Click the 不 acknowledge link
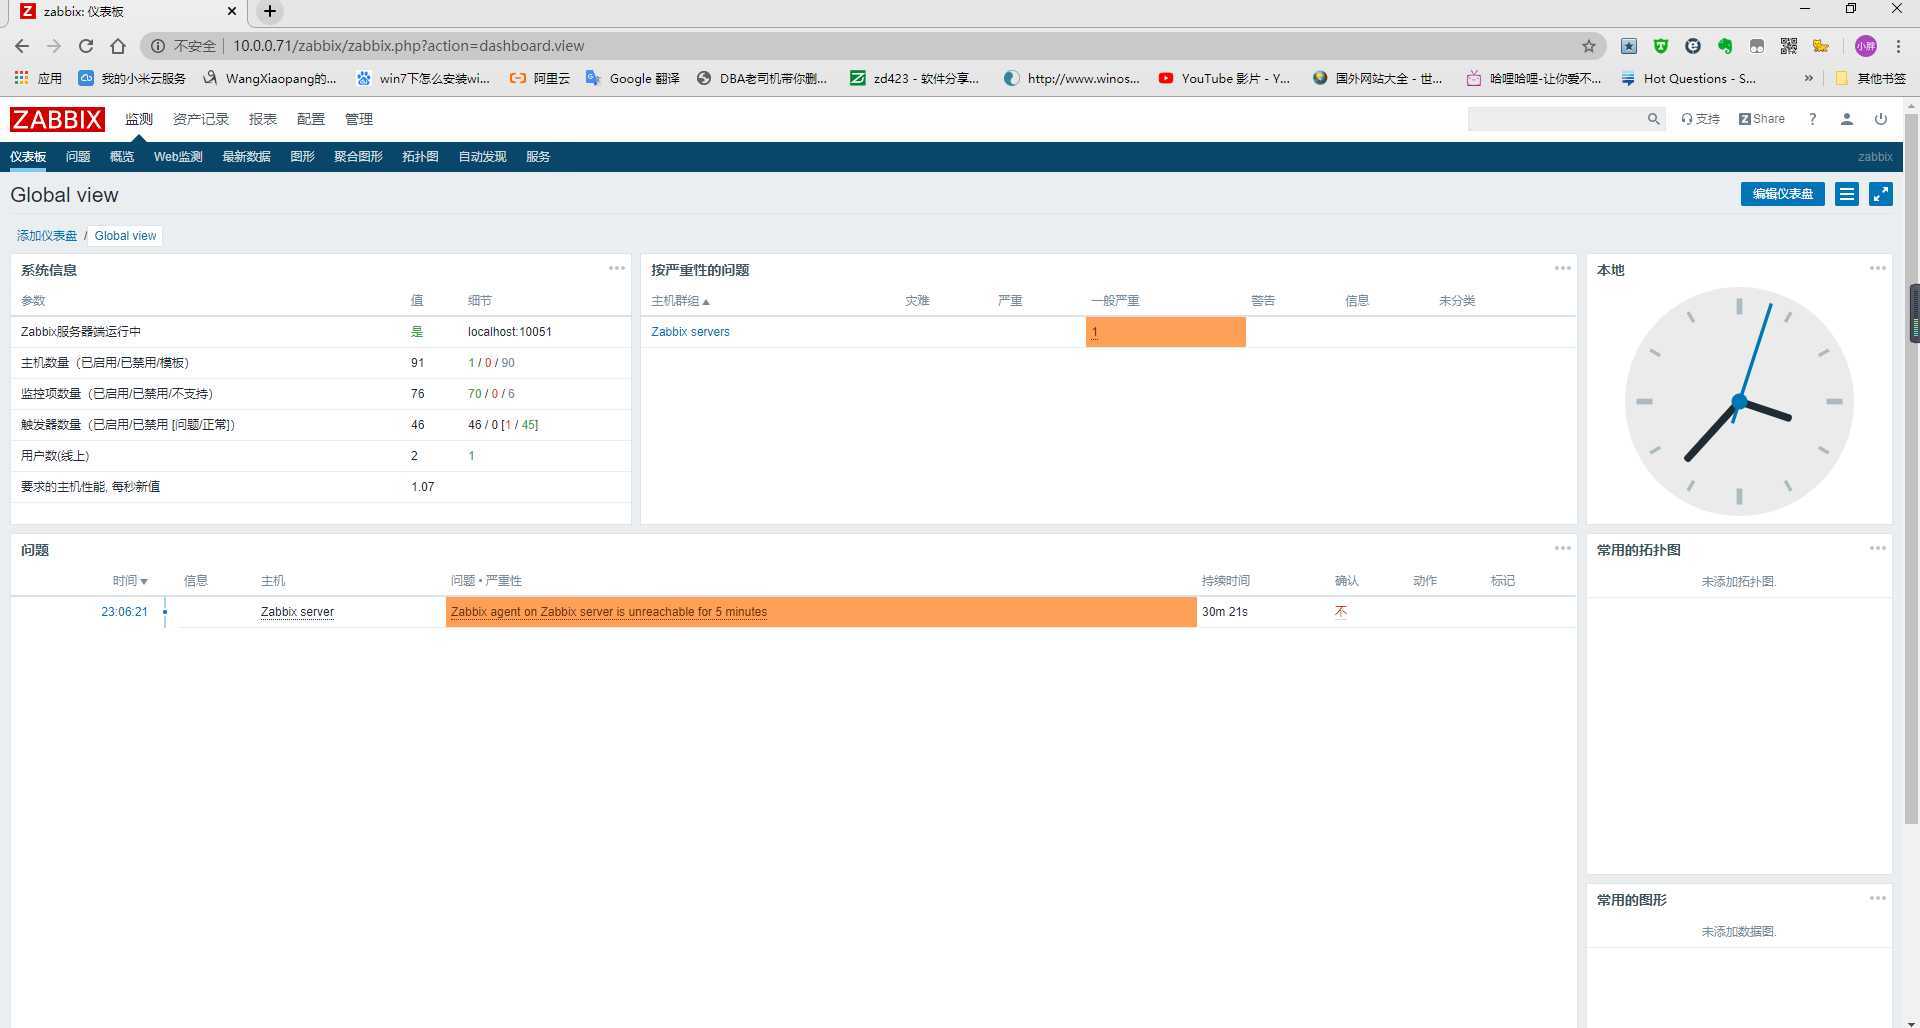This screenshot has height=1028, width=1920. (1341, 612)
